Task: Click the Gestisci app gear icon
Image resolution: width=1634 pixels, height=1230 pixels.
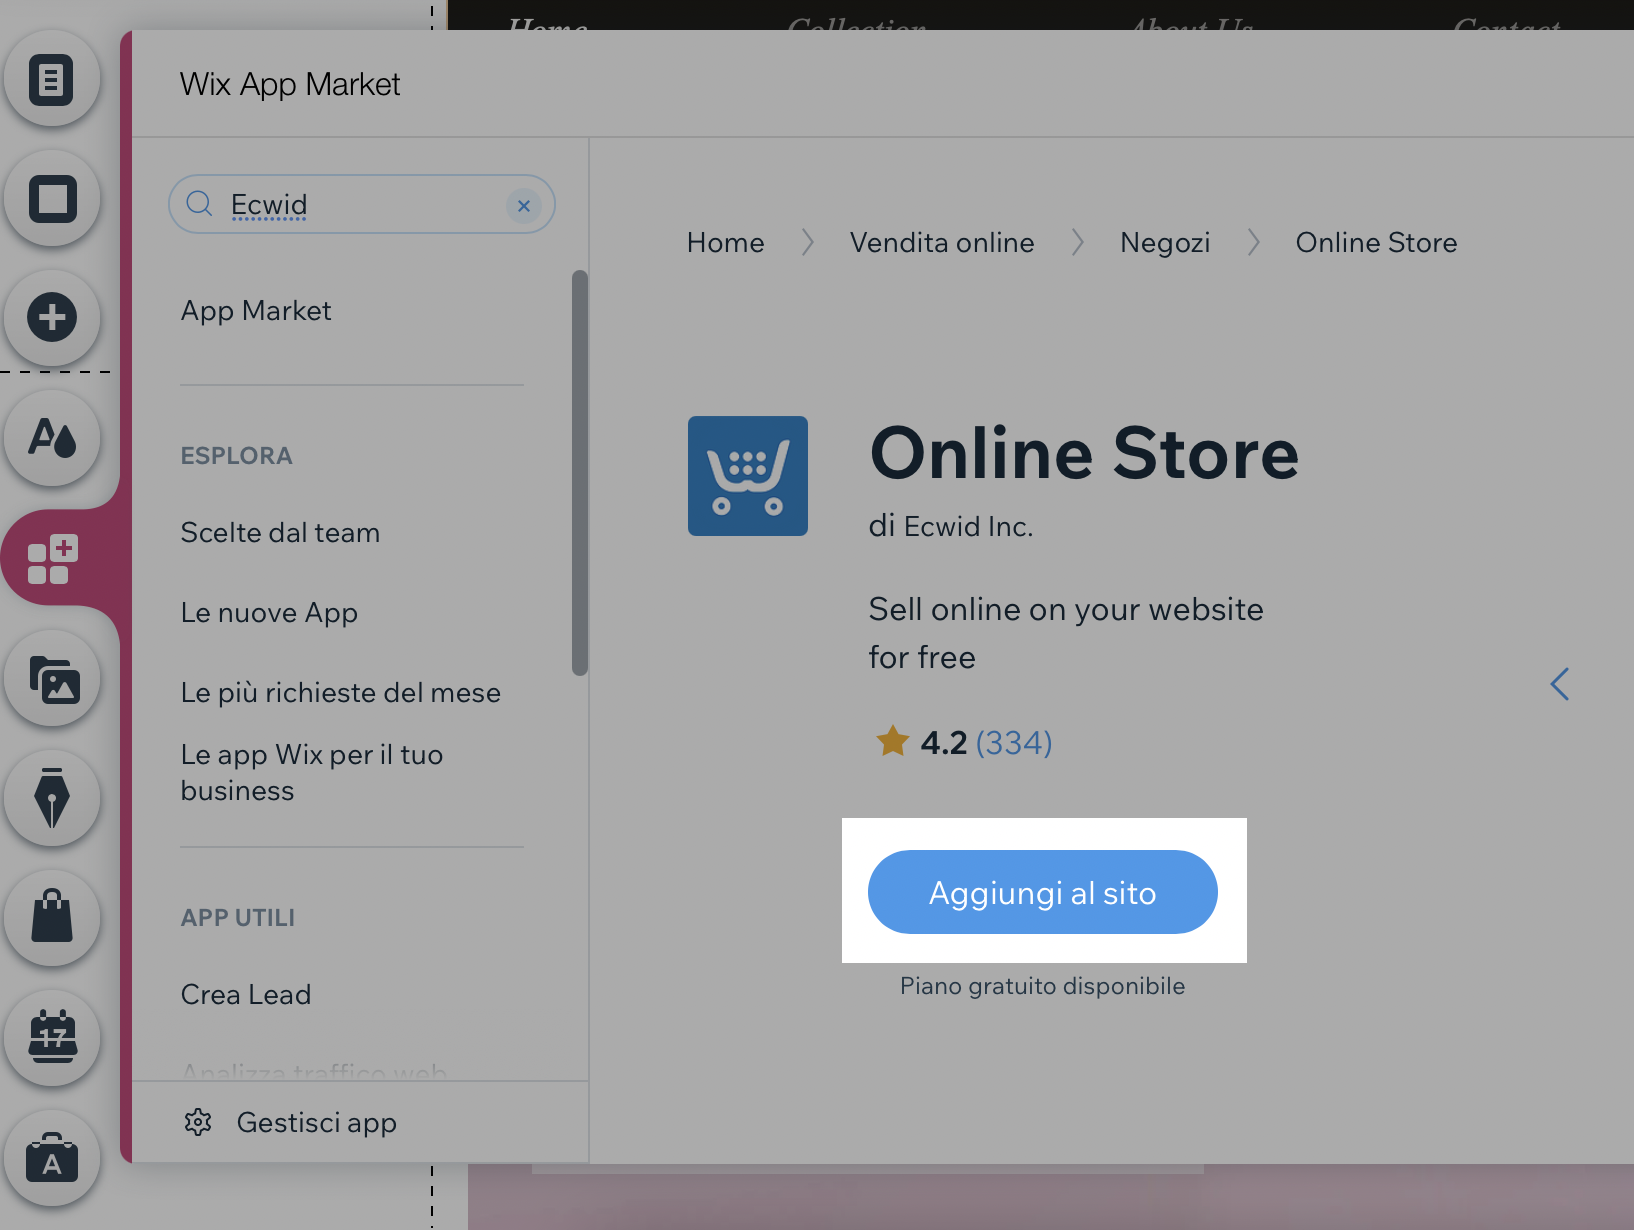Action: pos(198,1122)
